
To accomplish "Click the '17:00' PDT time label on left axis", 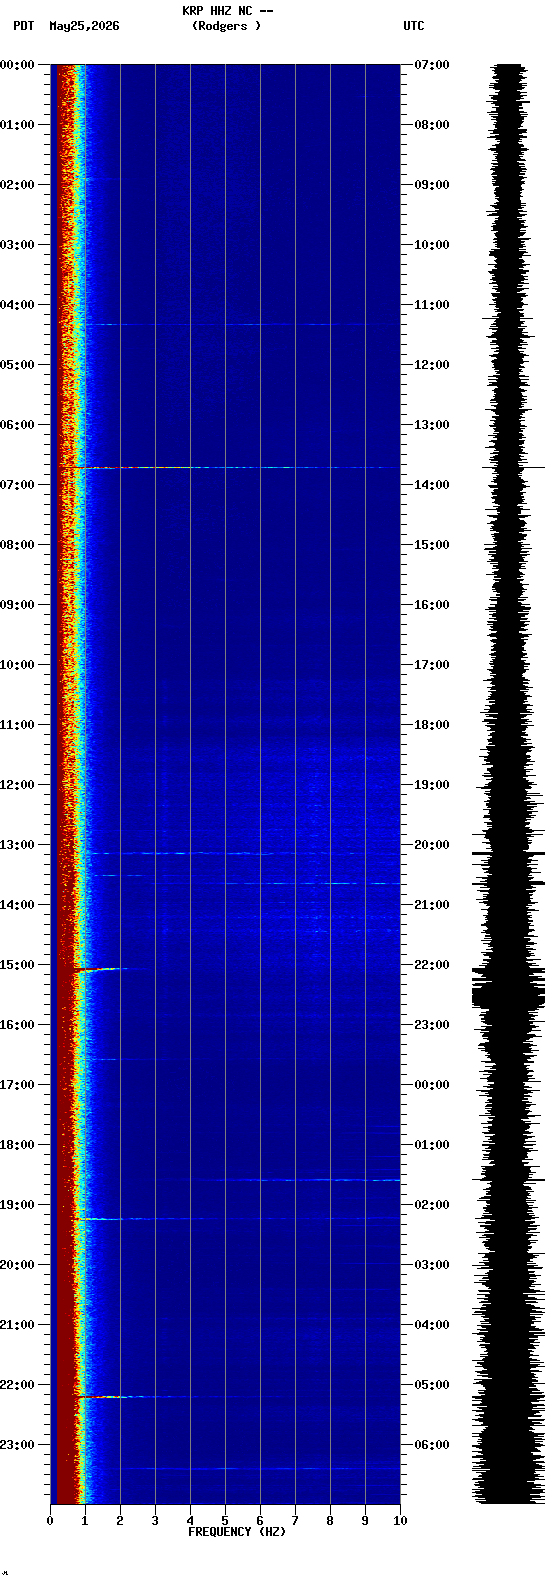I will [x=18, y=1085].
